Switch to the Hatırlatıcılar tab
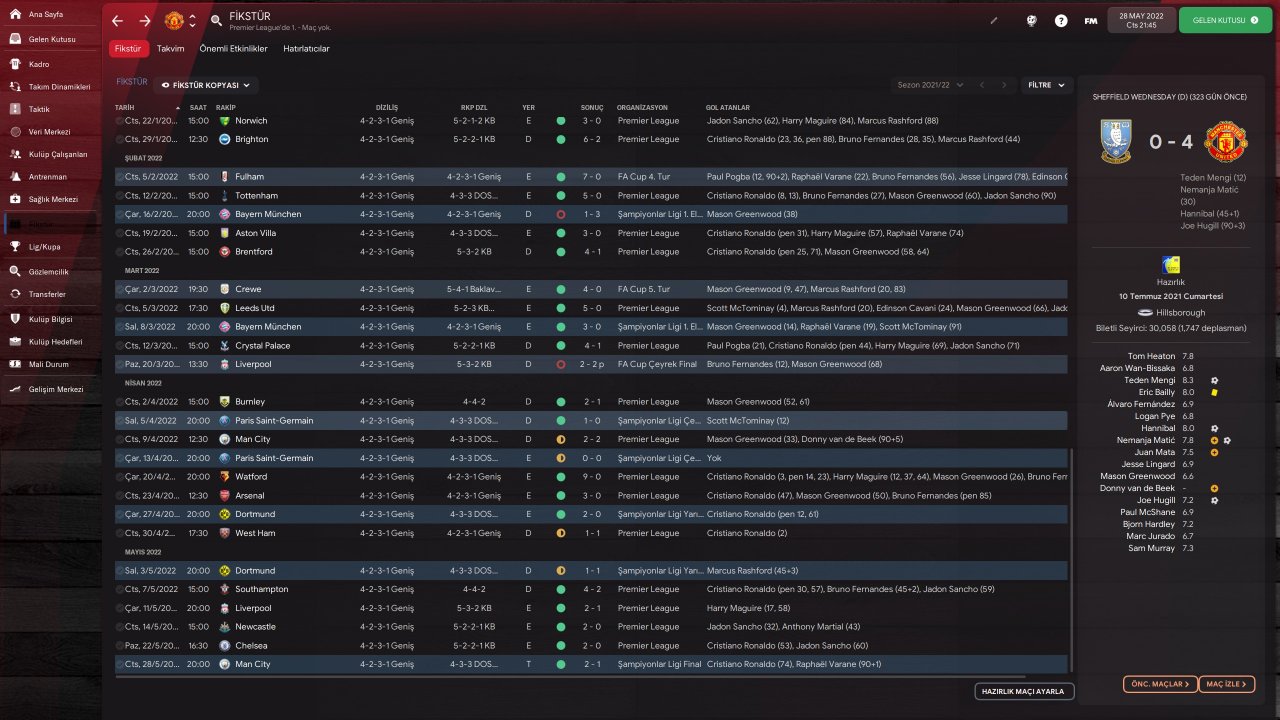 click(x=306, y=48)
